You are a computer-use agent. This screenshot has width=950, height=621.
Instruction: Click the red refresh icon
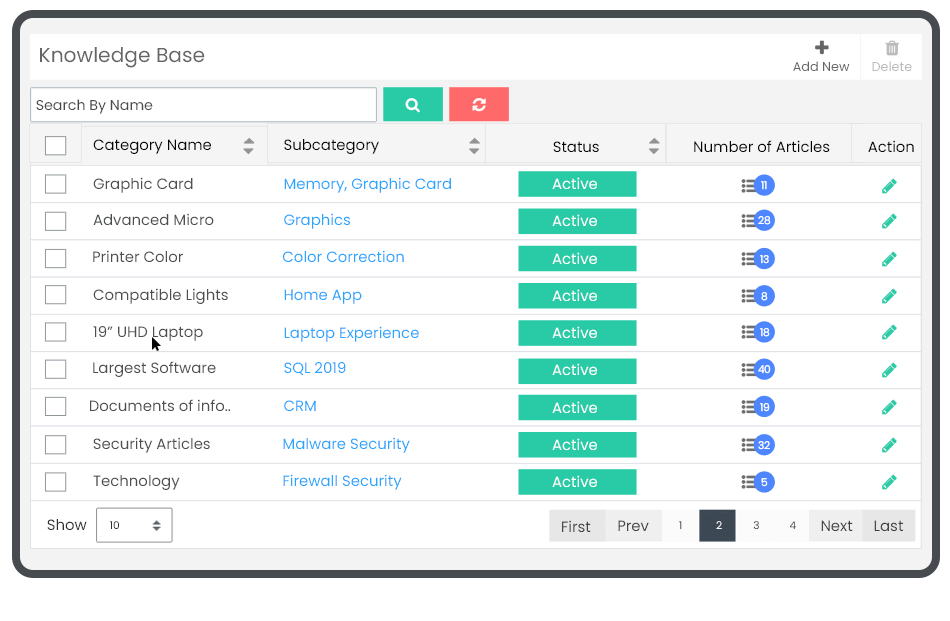pyautogui.click(x=478, y=104)
